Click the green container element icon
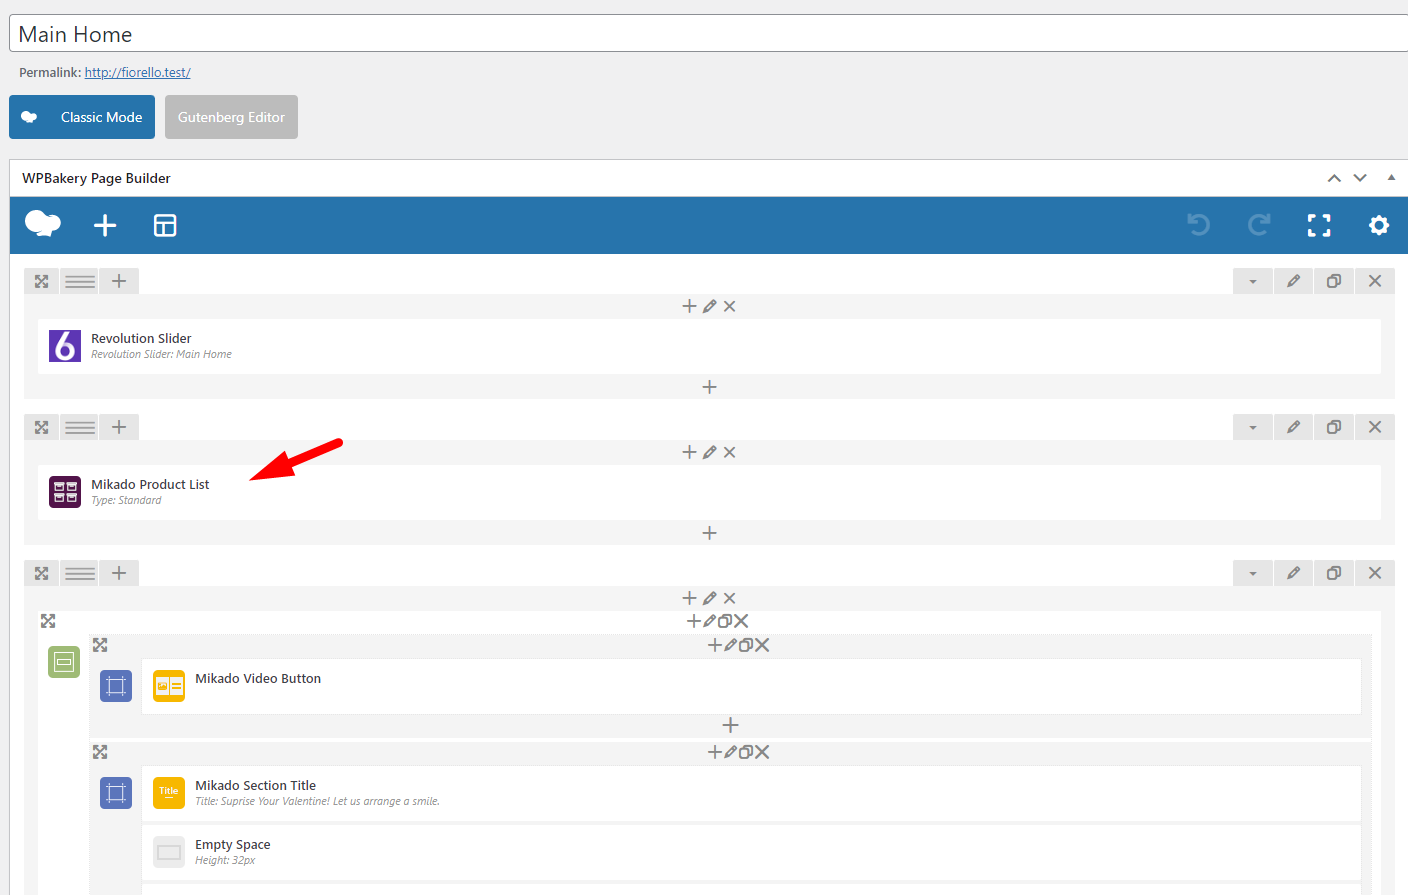This screenshot has height=895, width=1408. [64, 661]
